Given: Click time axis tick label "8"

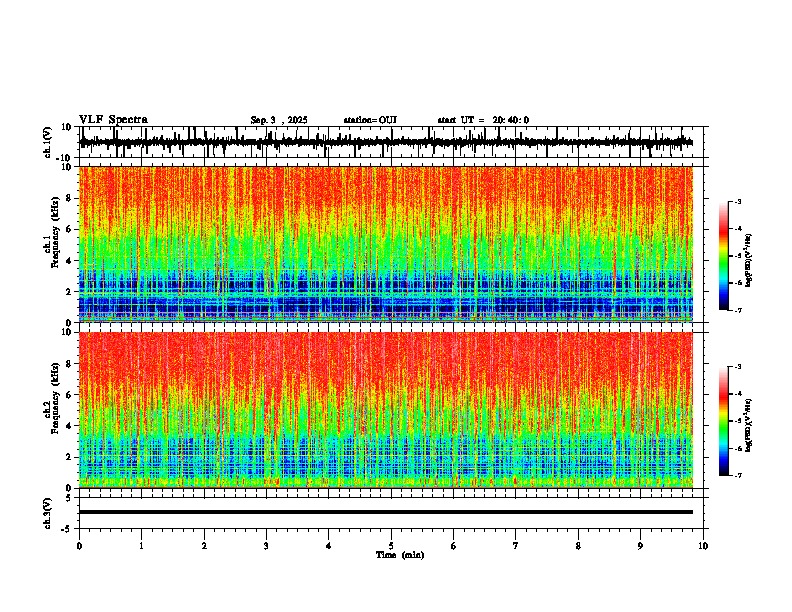Looking at the screenshot, I should click(x=578, y=546).
